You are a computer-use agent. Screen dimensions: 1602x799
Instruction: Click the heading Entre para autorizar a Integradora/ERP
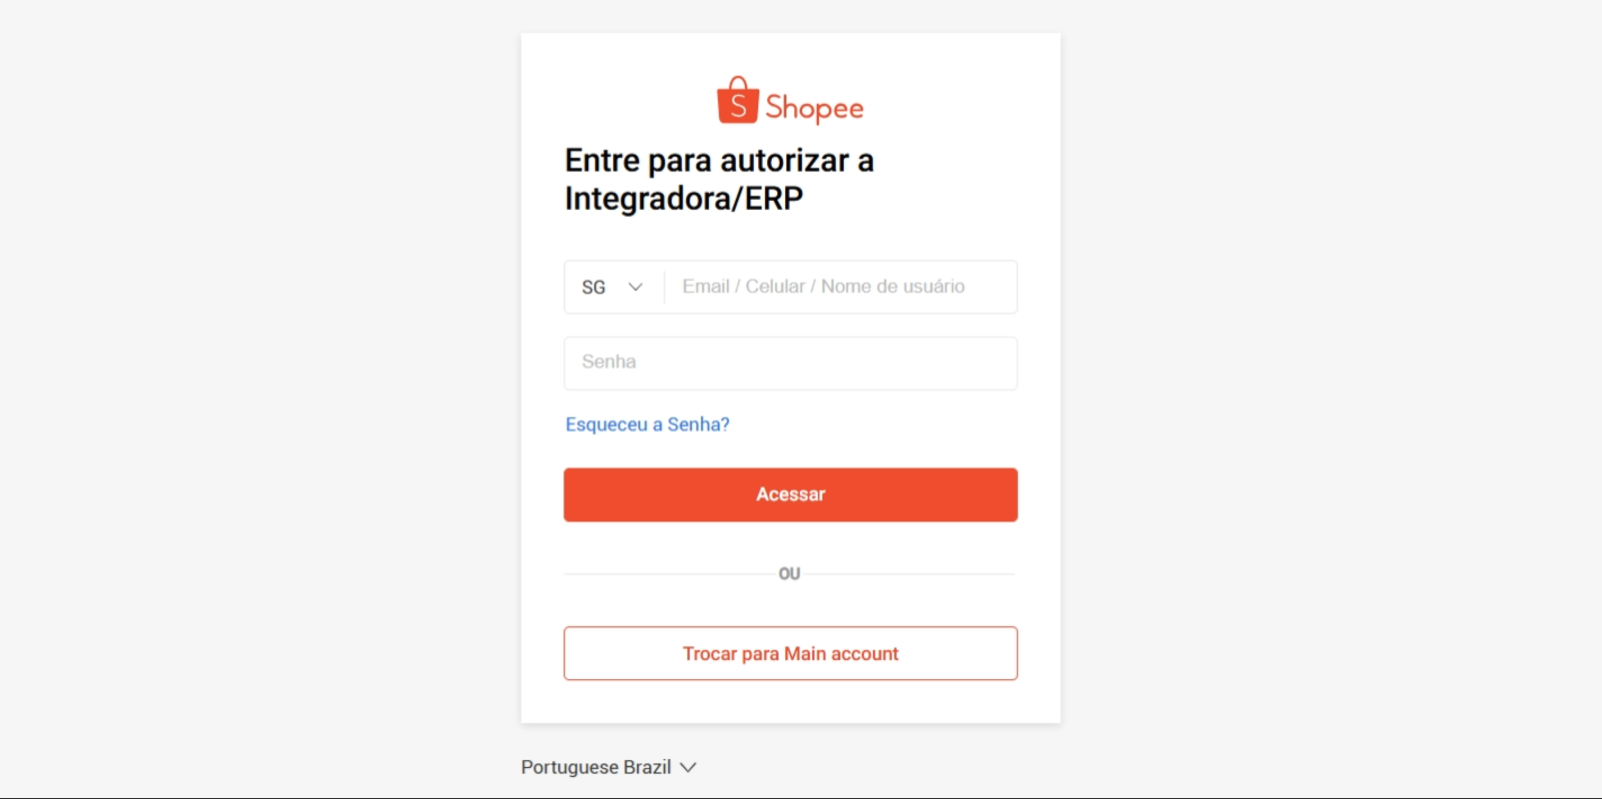coord(719,179)
